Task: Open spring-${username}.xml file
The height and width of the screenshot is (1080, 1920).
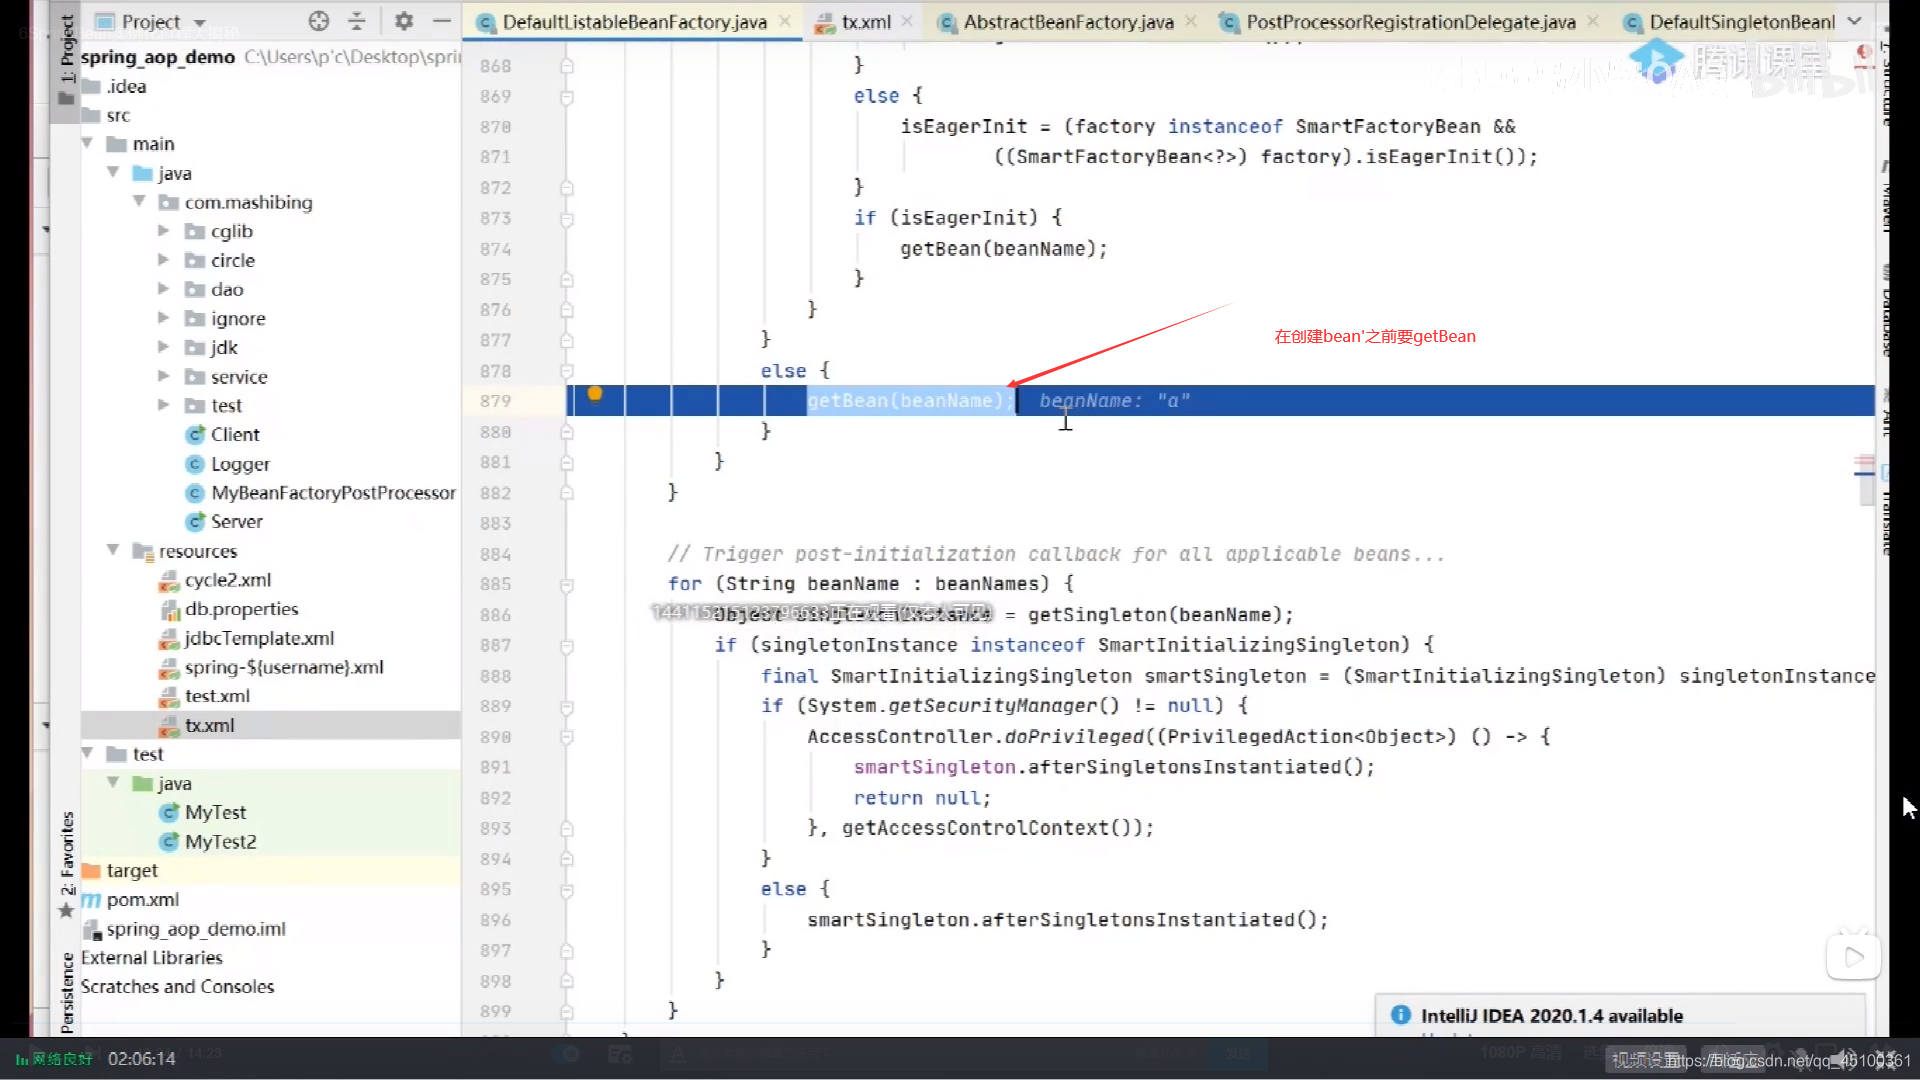Action: click(x=284, y=667)
